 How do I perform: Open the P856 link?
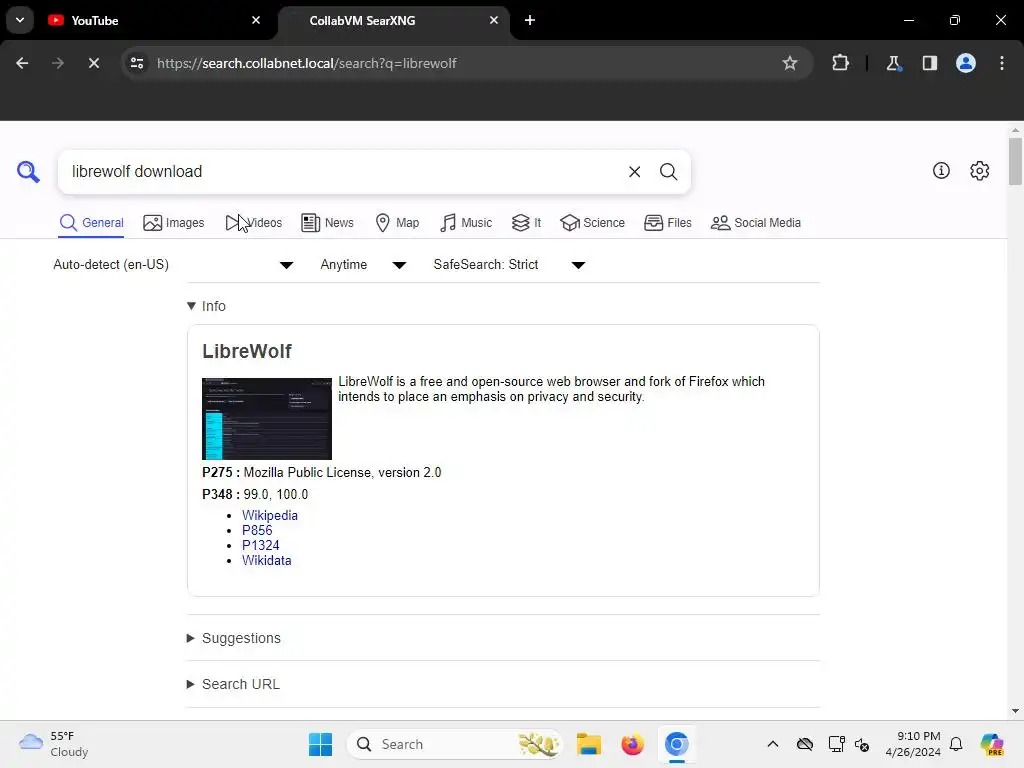point(257,530)
